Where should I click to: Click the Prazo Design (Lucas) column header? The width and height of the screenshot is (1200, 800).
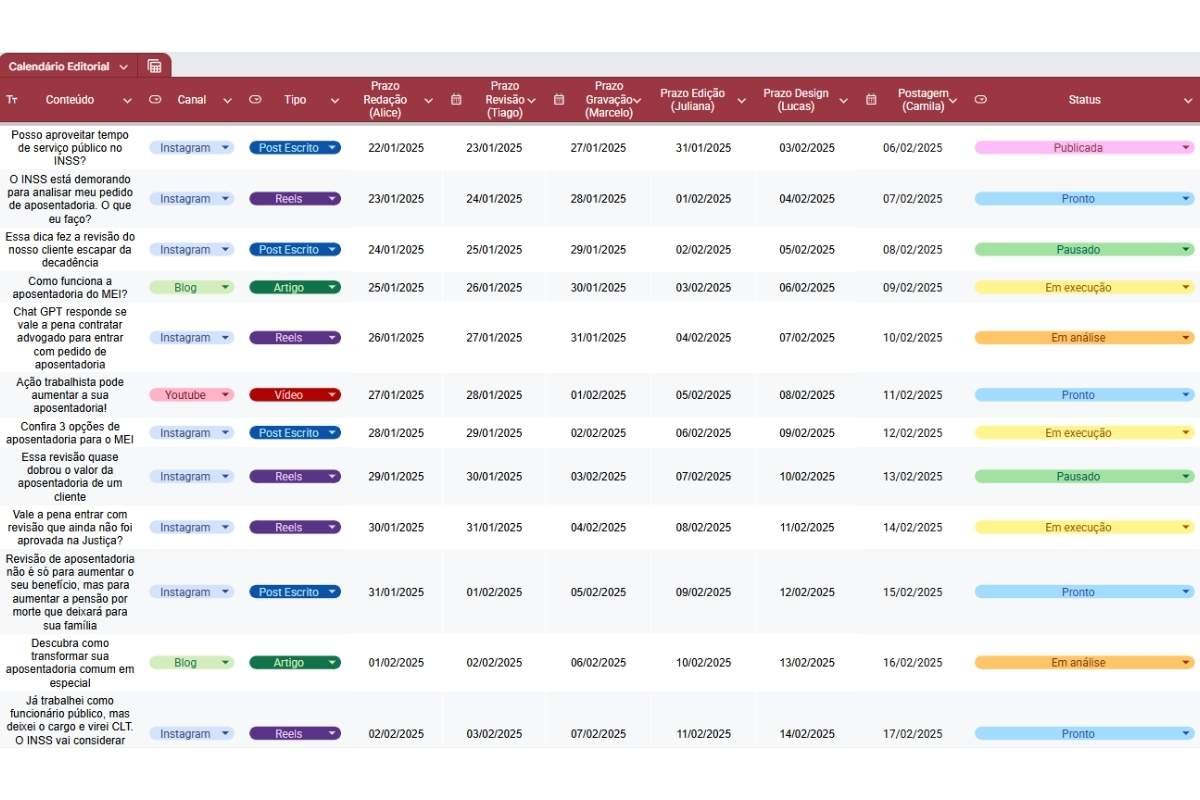pos(796,100)
